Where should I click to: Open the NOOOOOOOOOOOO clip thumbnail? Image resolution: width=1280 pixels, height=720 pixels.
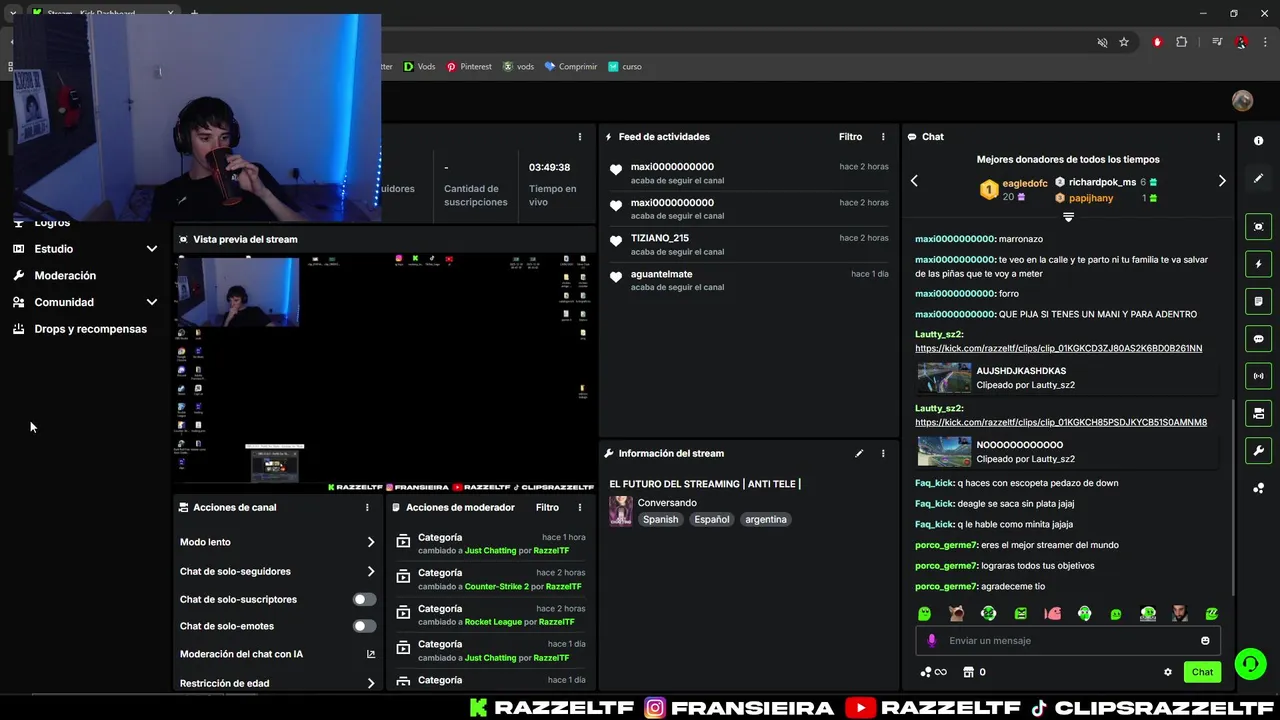pos(944,452)
